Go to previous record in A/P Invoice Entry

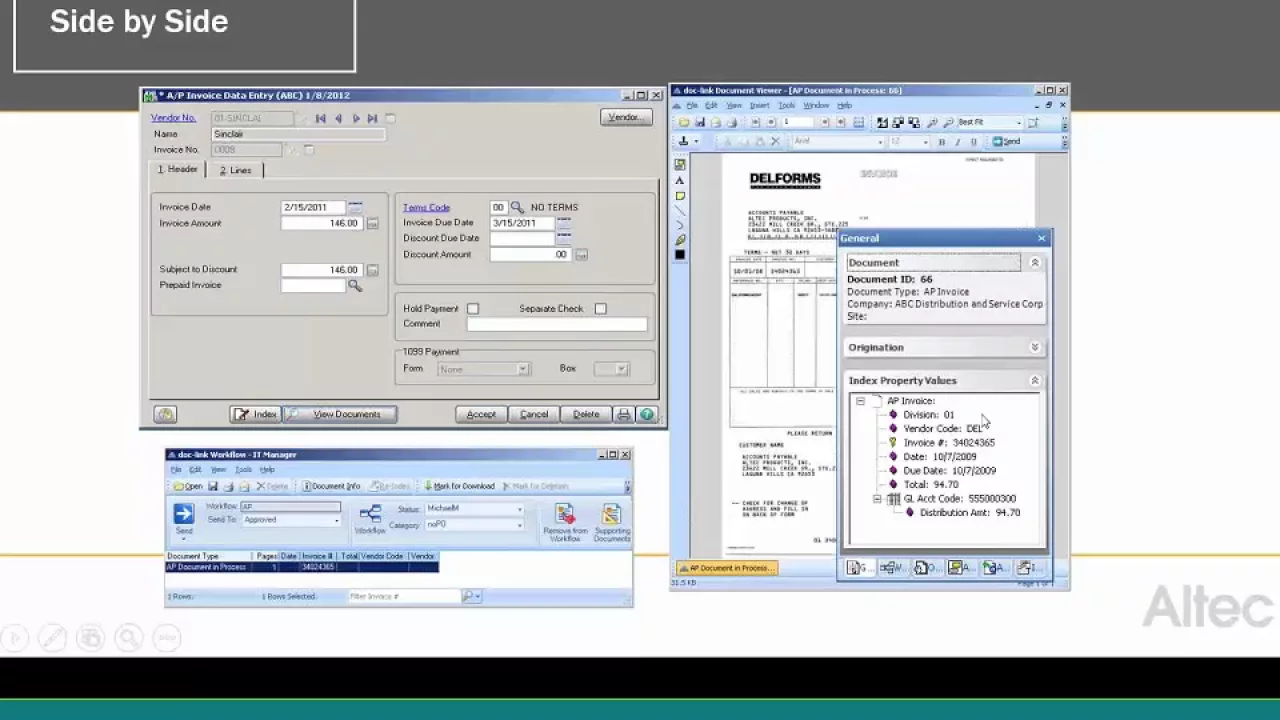[x=338, y=119]
